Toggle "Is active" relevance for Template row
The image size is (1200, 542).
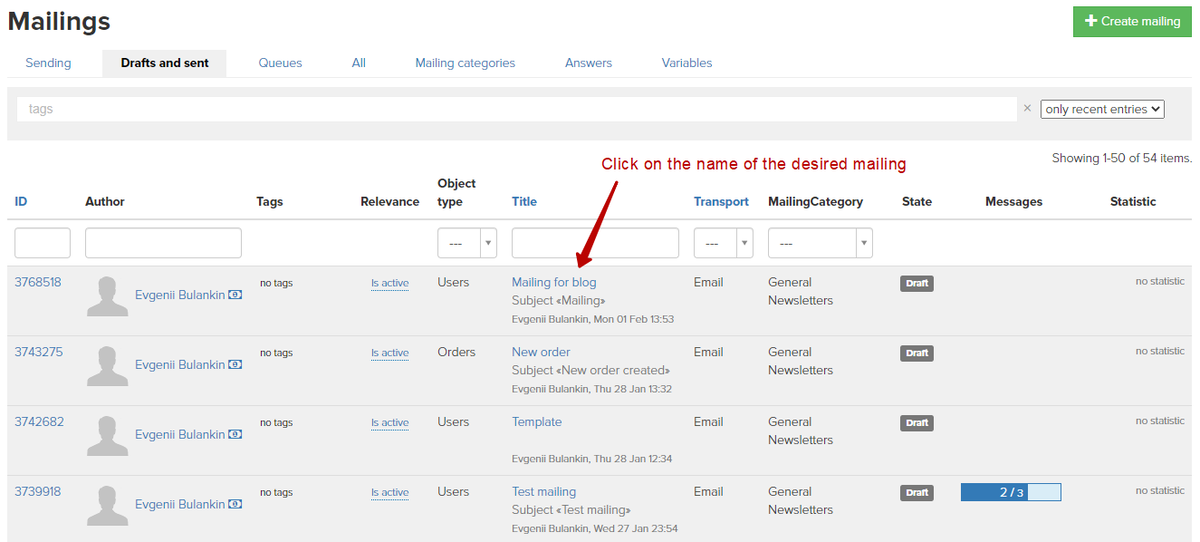point(389,423)
